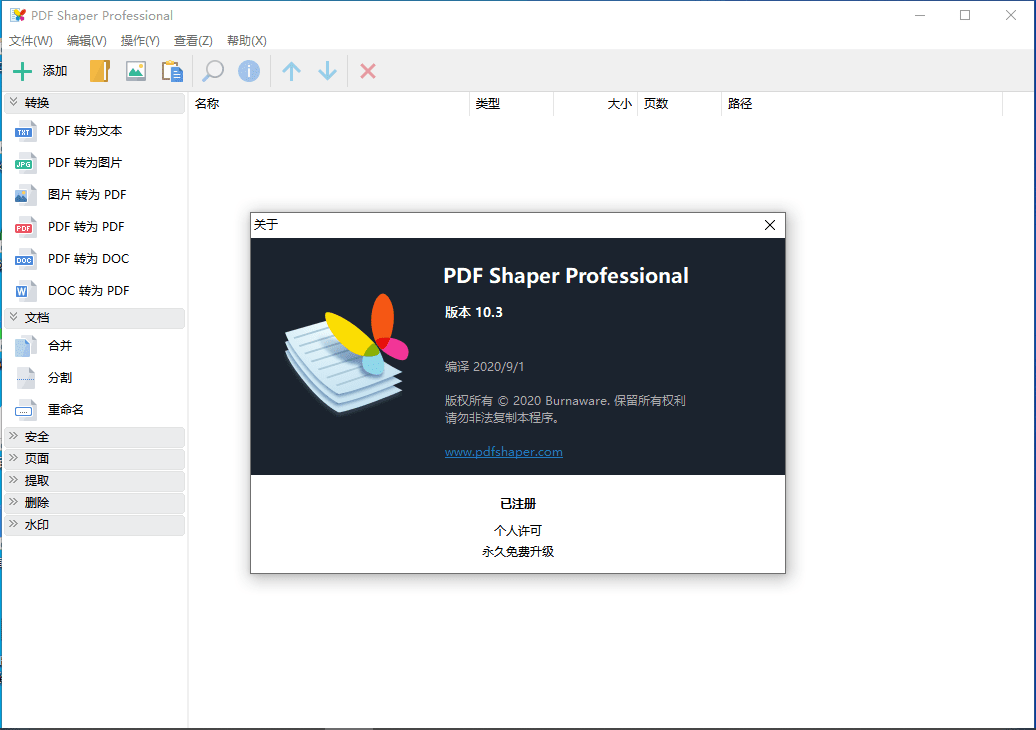The width and height of the screenshot is (1036, 730).
Task: Collapse the 文档 section
Action: click(x=94, y=318)
